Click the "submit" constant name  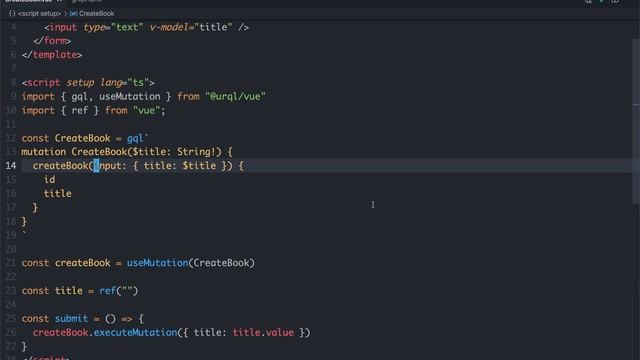click(x=71, y=319)
